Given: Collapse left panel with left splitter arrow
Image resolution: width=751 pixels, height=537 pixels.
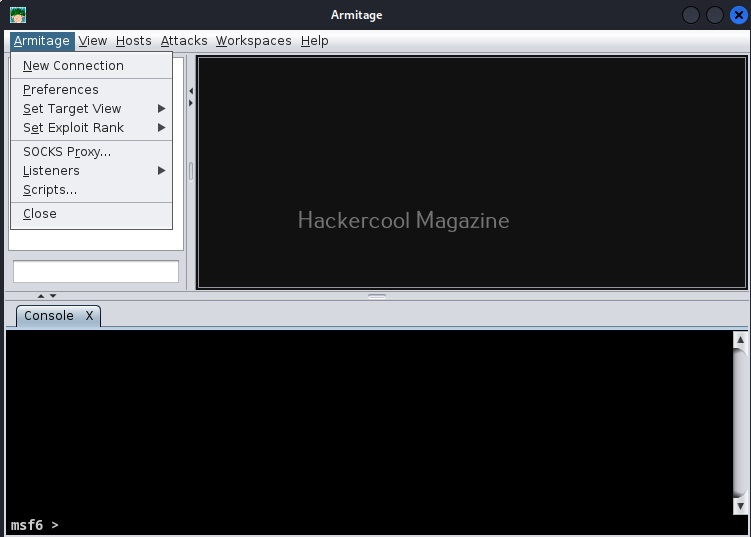Looking at the screenshot, I should [191, 91].
